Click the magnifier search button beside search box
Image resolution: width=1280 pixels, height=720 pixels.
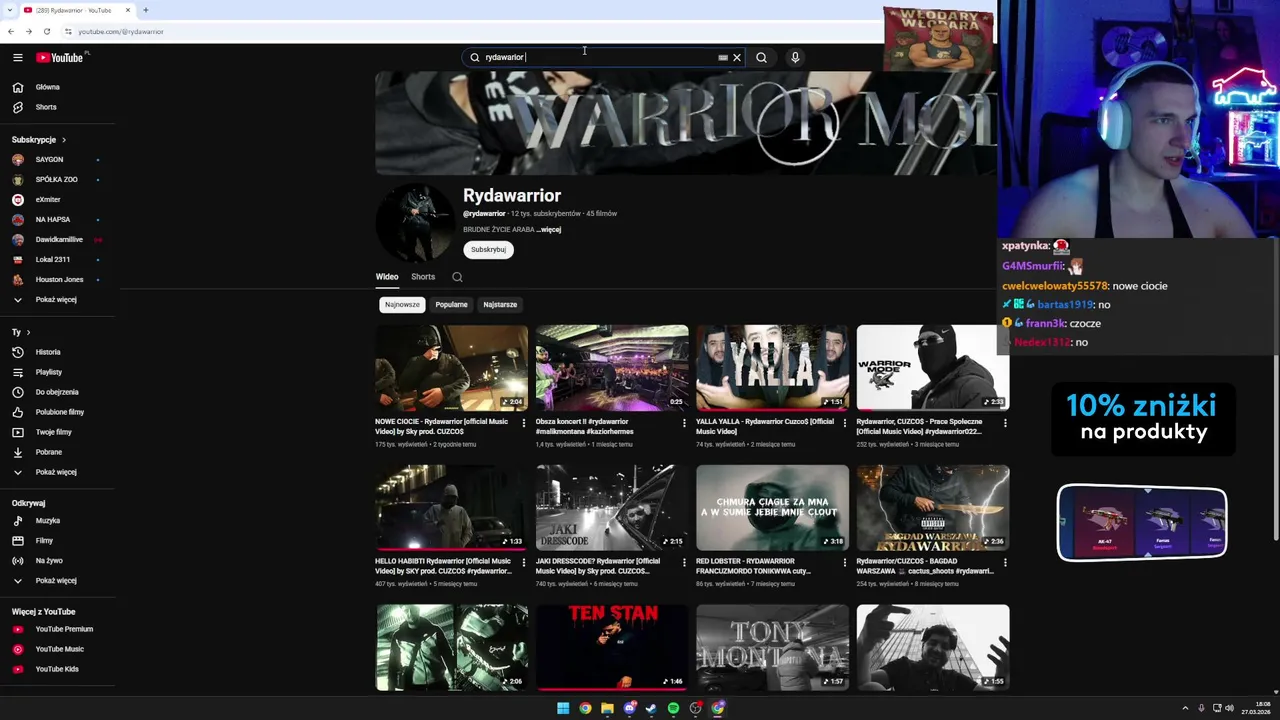click(x=761, y=58)
